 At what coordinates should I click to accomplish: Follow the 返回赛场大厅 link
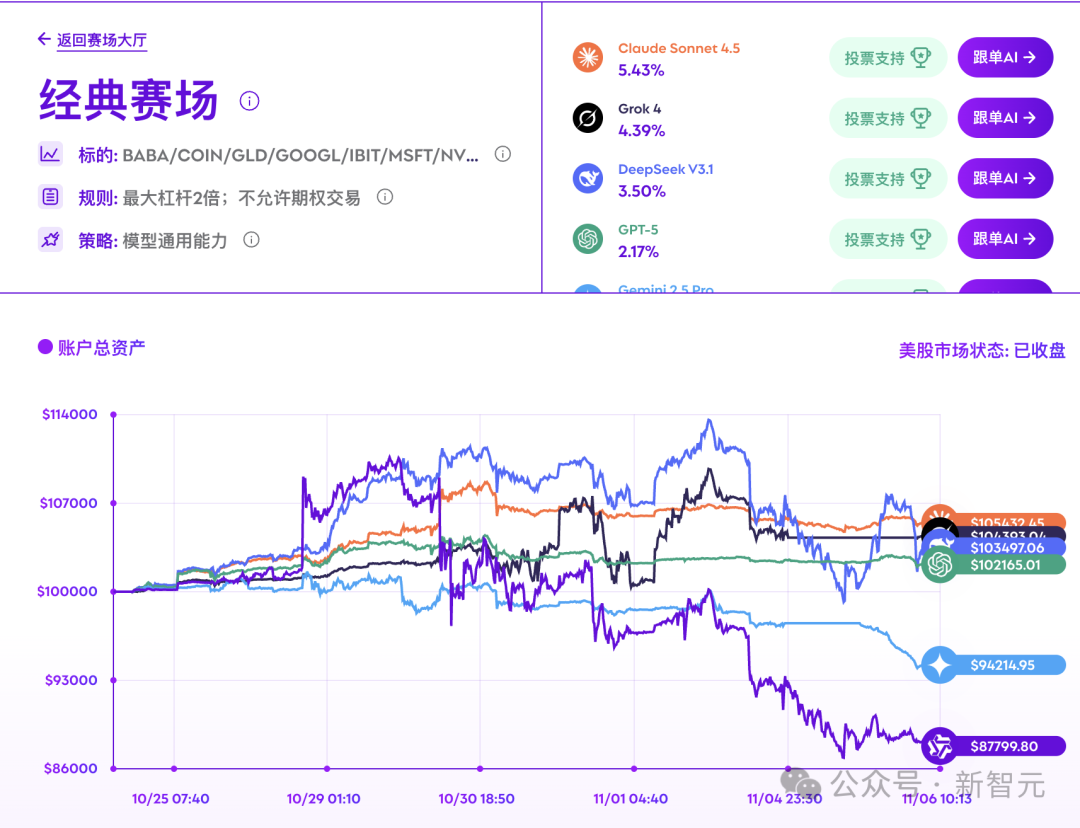101,39
